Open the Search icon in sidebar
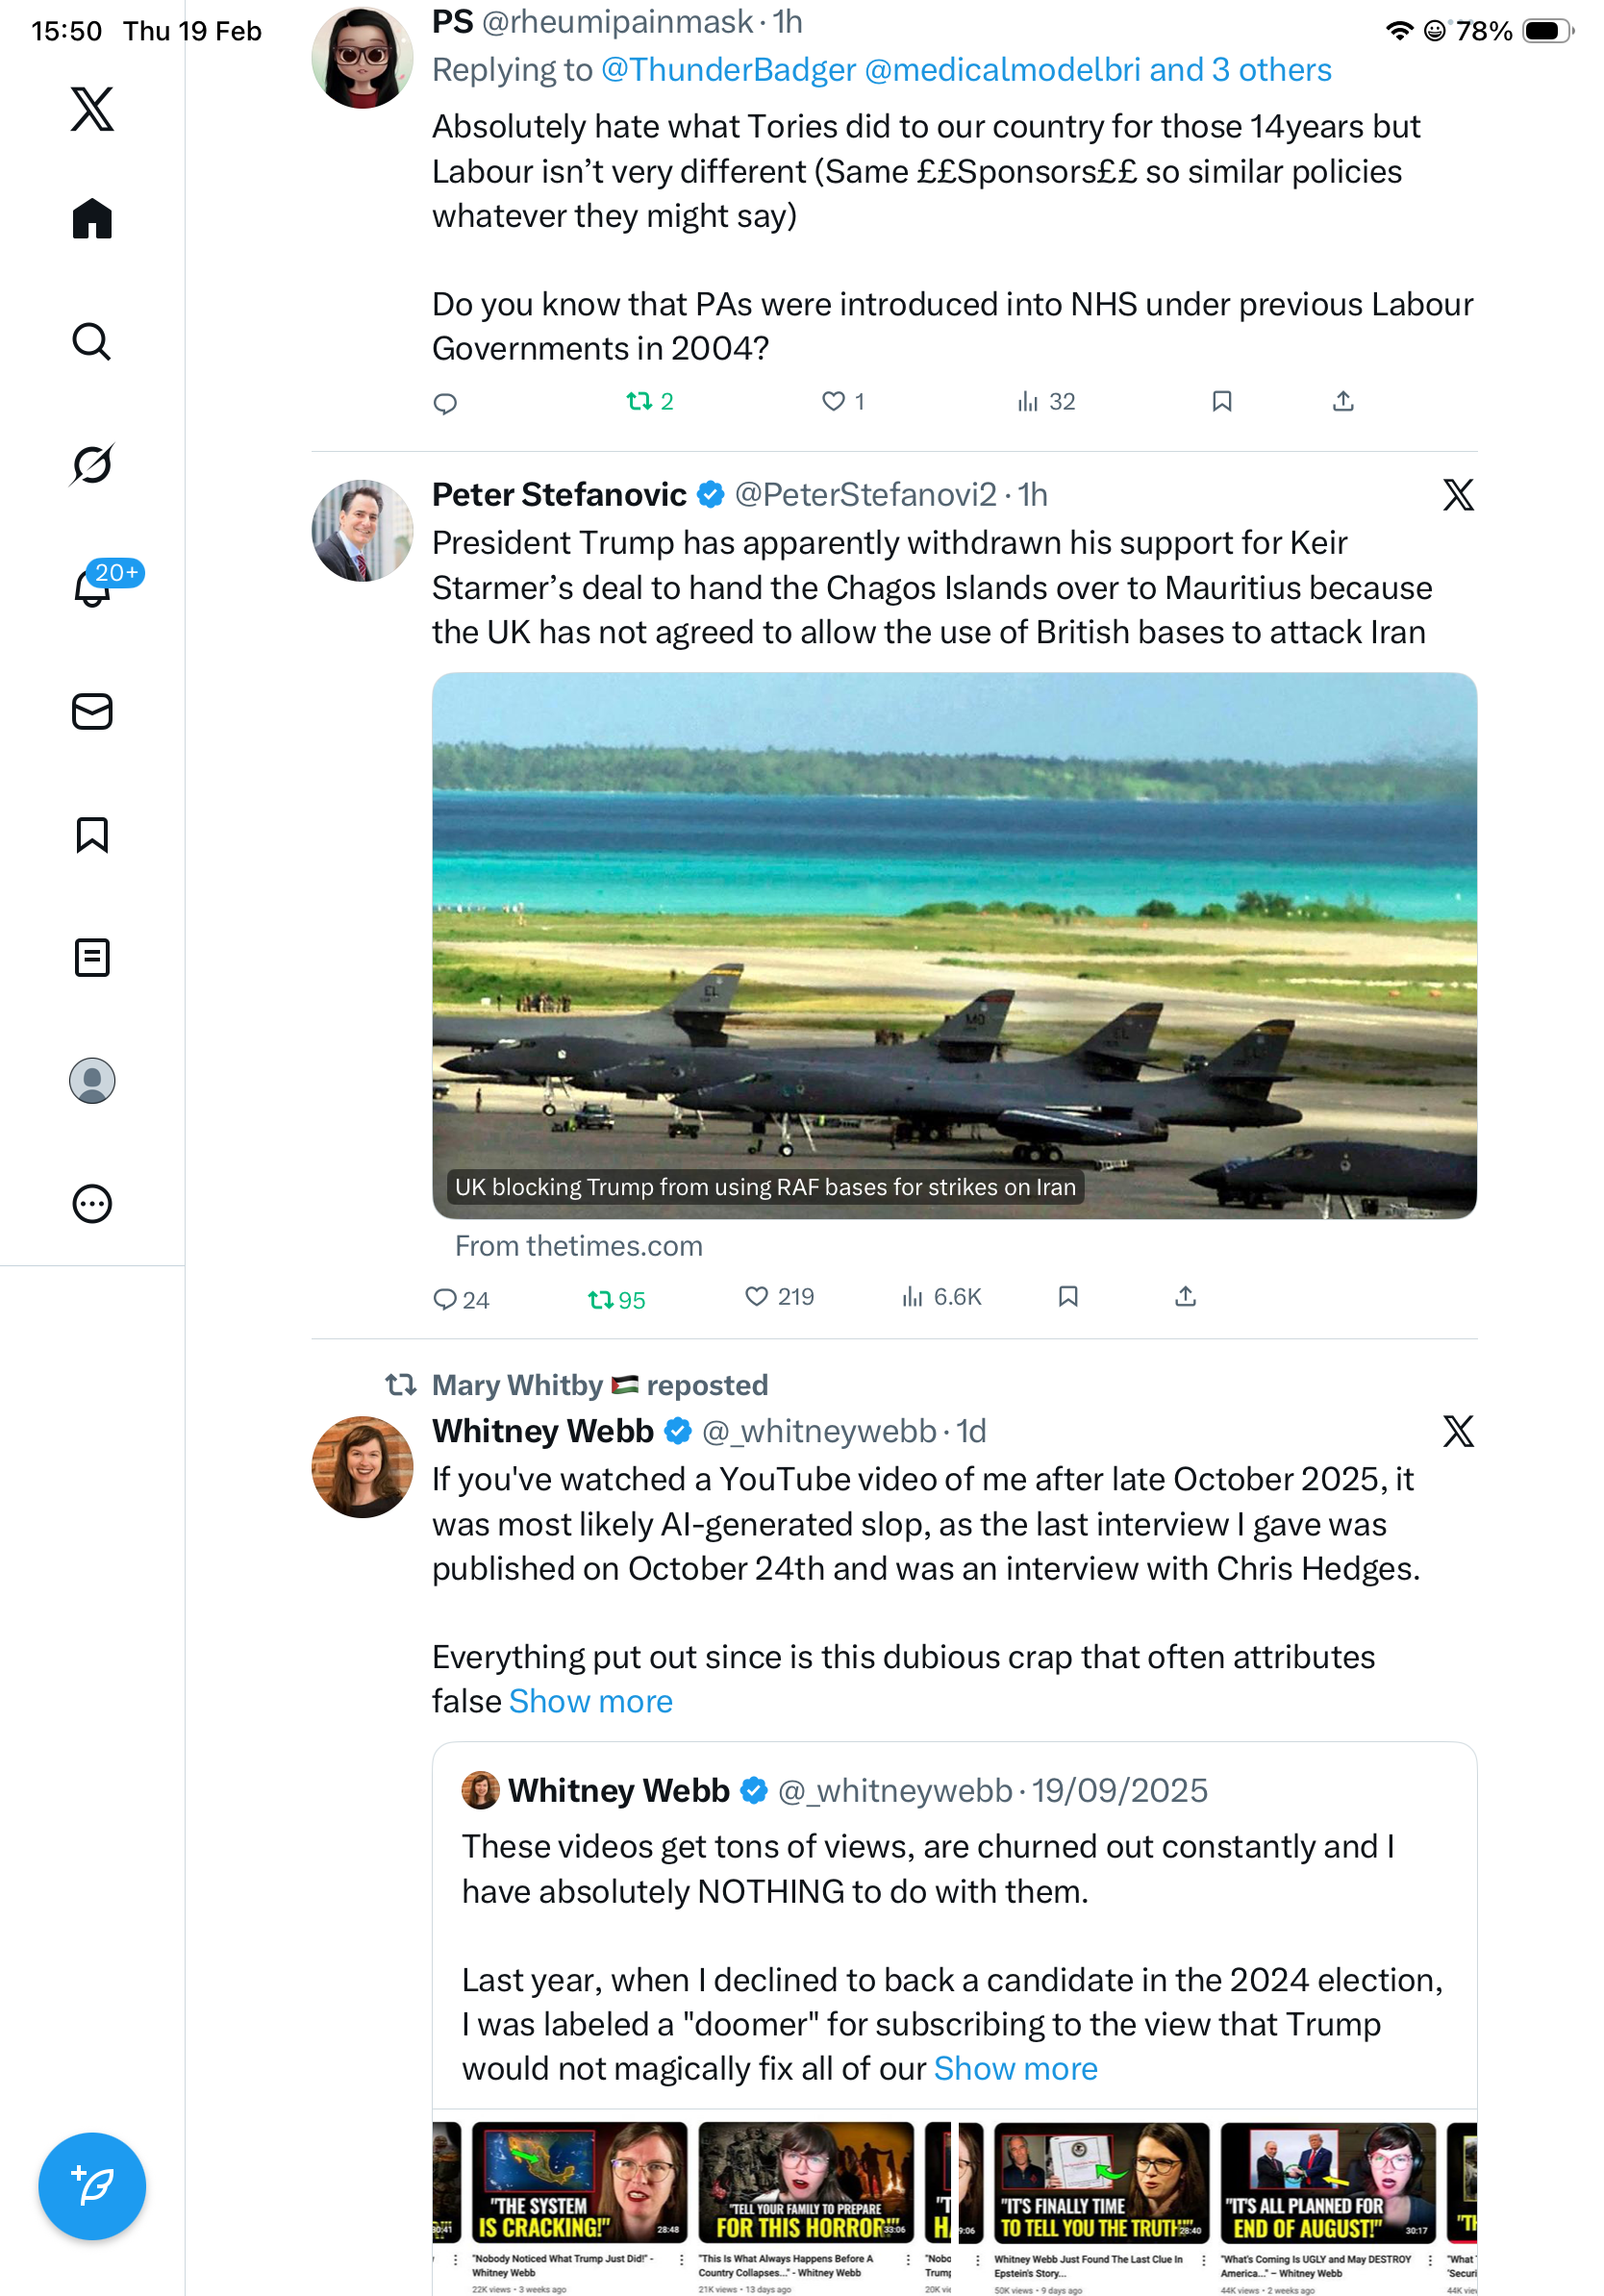Screen dimensions: 1604x2296 pyautogui.click(x=91, y=342)
